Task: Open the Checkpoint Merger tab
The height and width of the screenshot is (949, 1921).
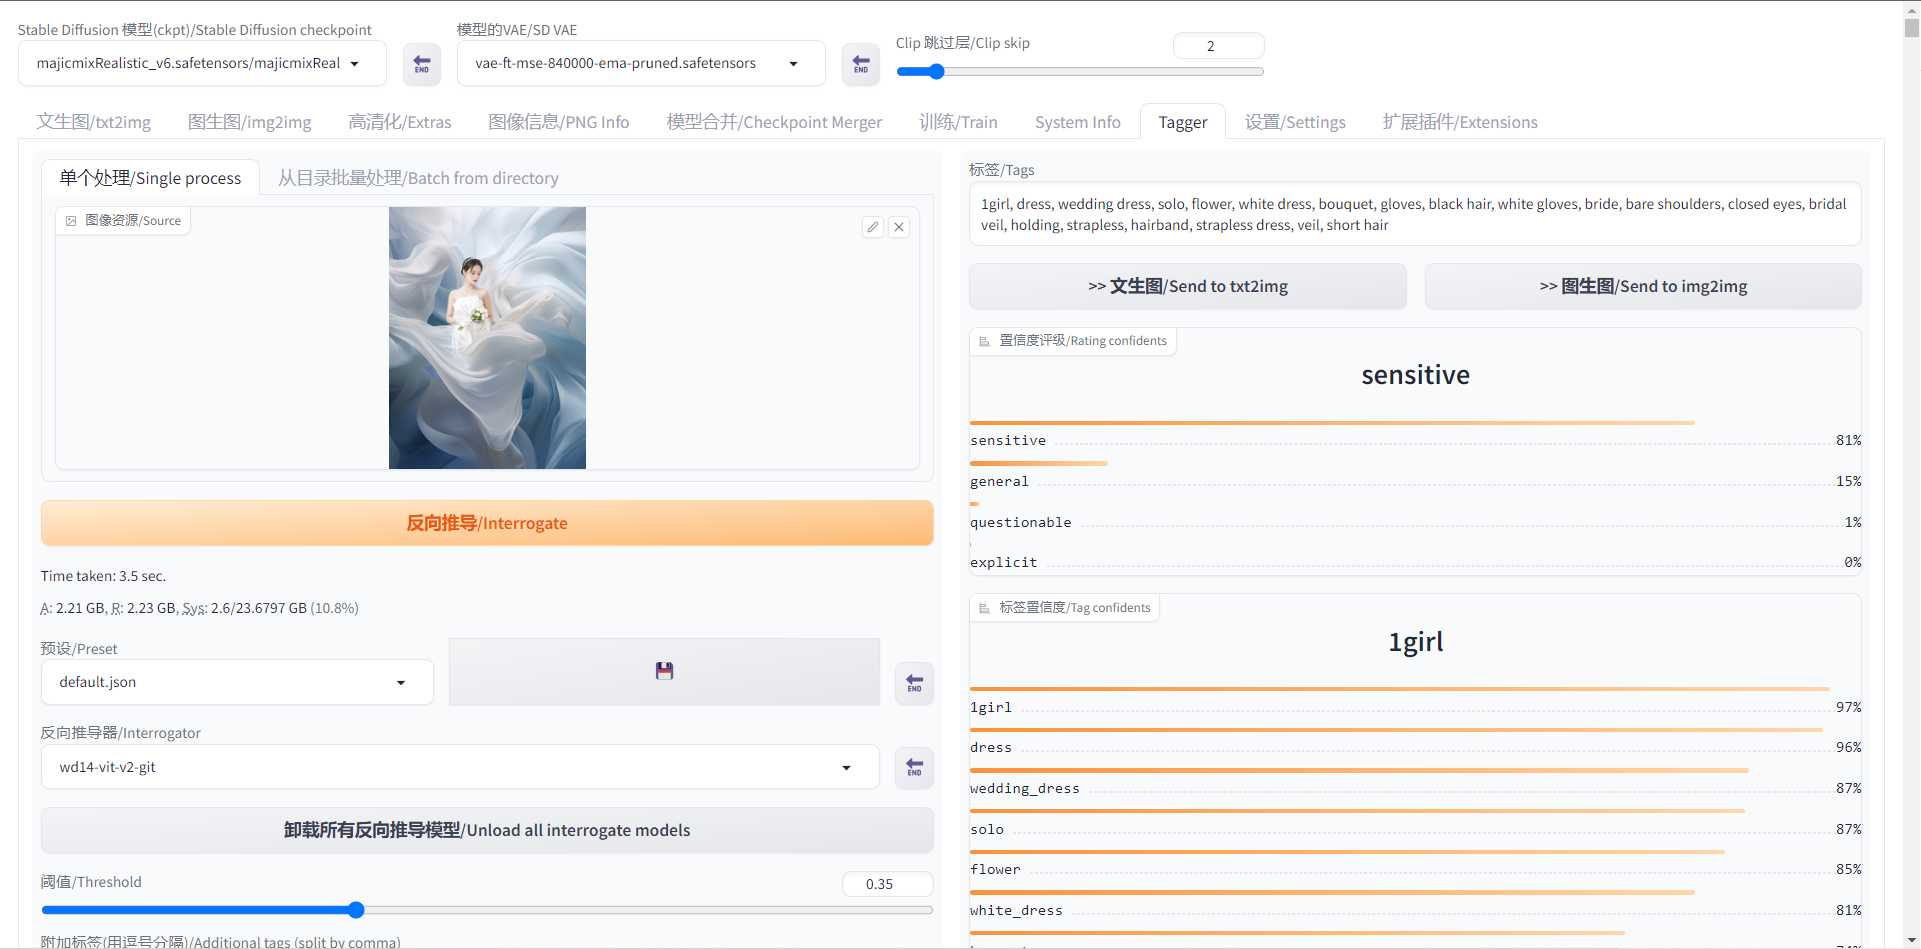Action: pyautogui.click(x=775, y=122)
